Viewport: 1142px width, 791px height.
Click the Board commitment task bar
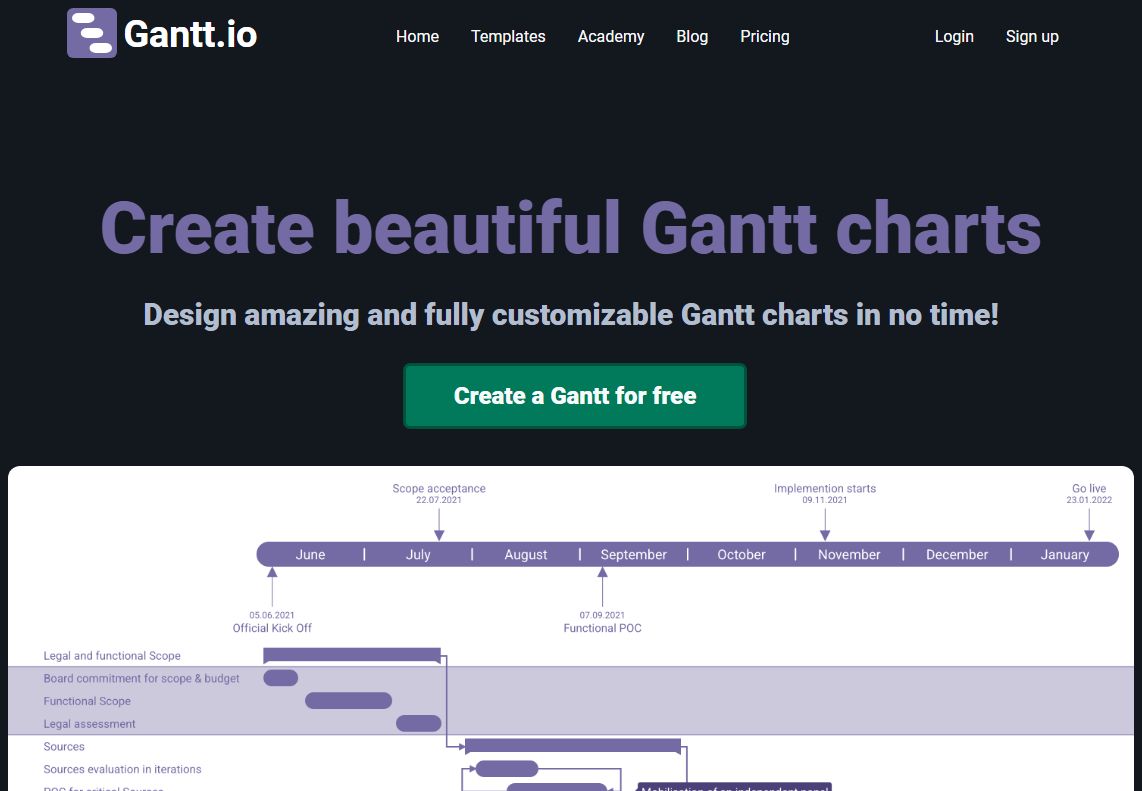click(x=280, y=678)
